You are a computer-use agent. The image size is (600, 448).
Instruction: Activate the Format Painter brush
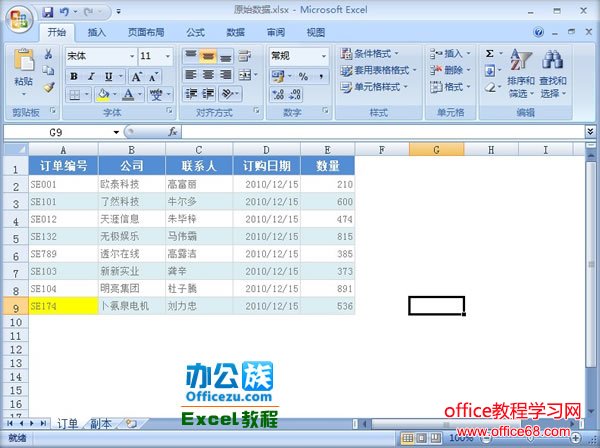point(48,88)
